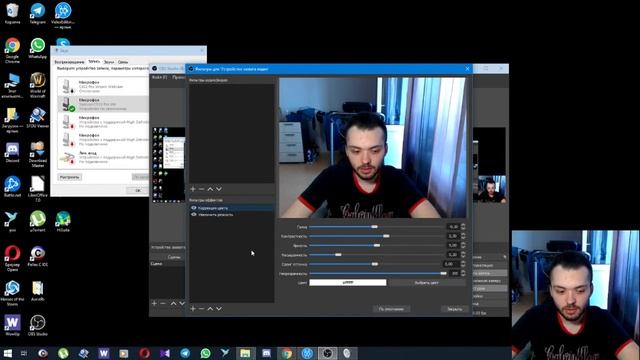Remove scene with minus icon in OBS main window
This screenshot has width=640, height=360.
(x=163, y=303)
